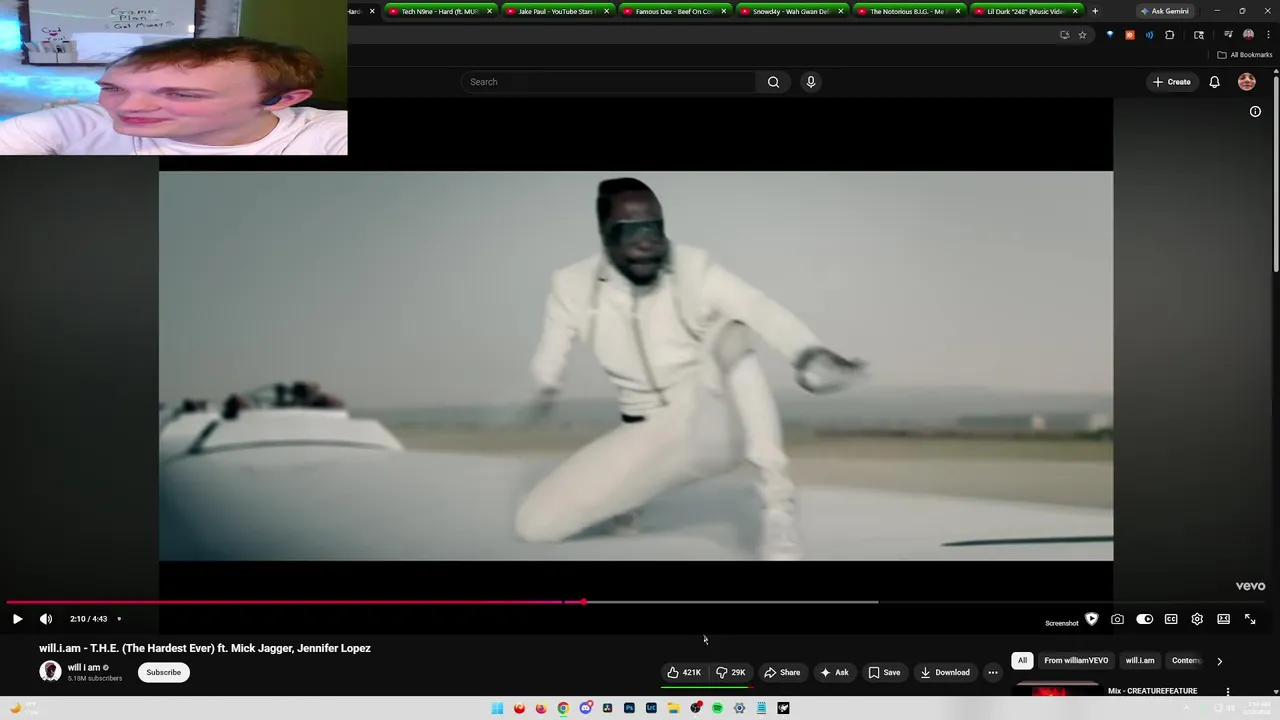Open Photoshop from the taskbar

click(629, 708)
